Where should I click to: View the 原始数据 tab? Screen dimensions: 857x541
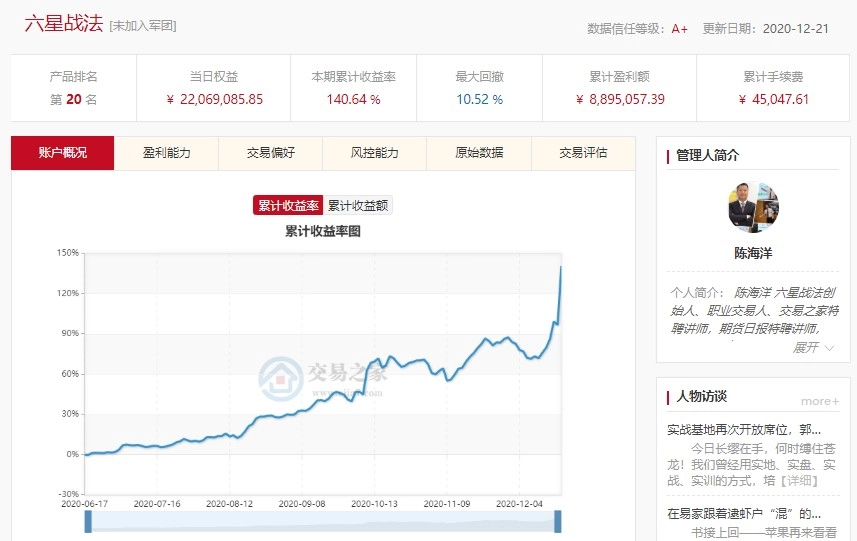coord(479,153)
